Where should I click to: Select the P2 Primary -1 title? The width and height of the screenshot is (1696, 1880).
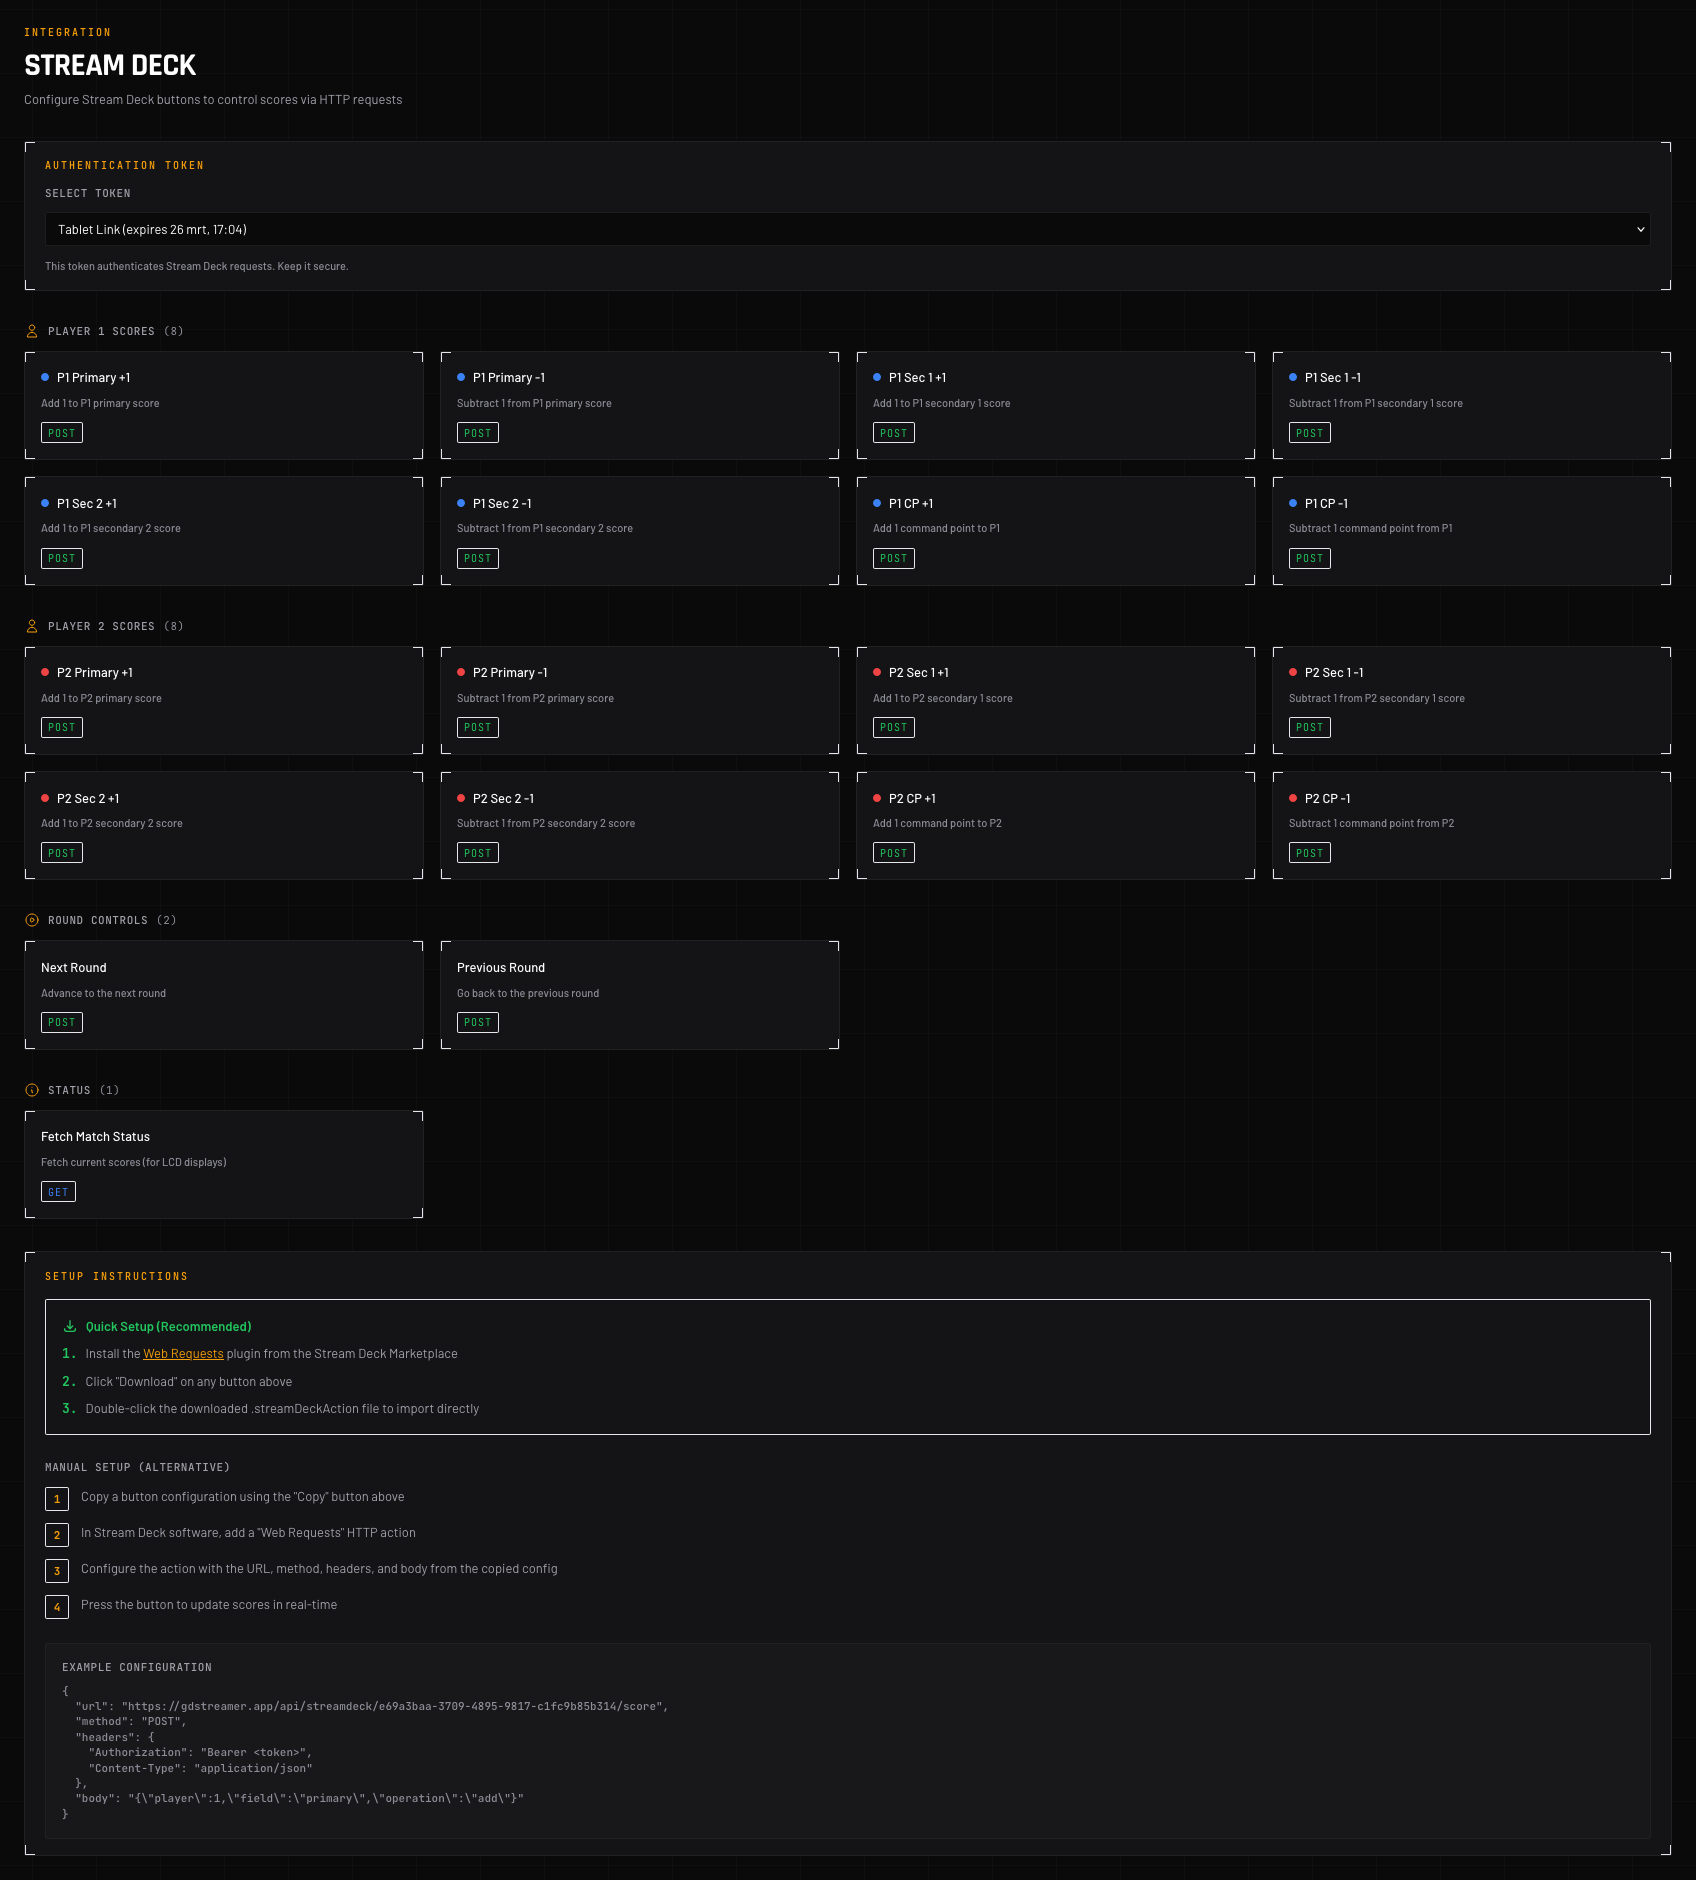tap(511, 673)
